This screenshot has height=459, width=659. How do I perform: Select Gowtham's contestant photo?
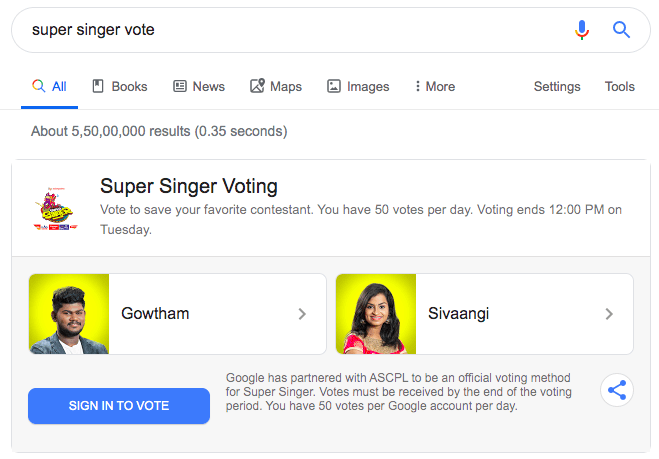click(69, 314)
